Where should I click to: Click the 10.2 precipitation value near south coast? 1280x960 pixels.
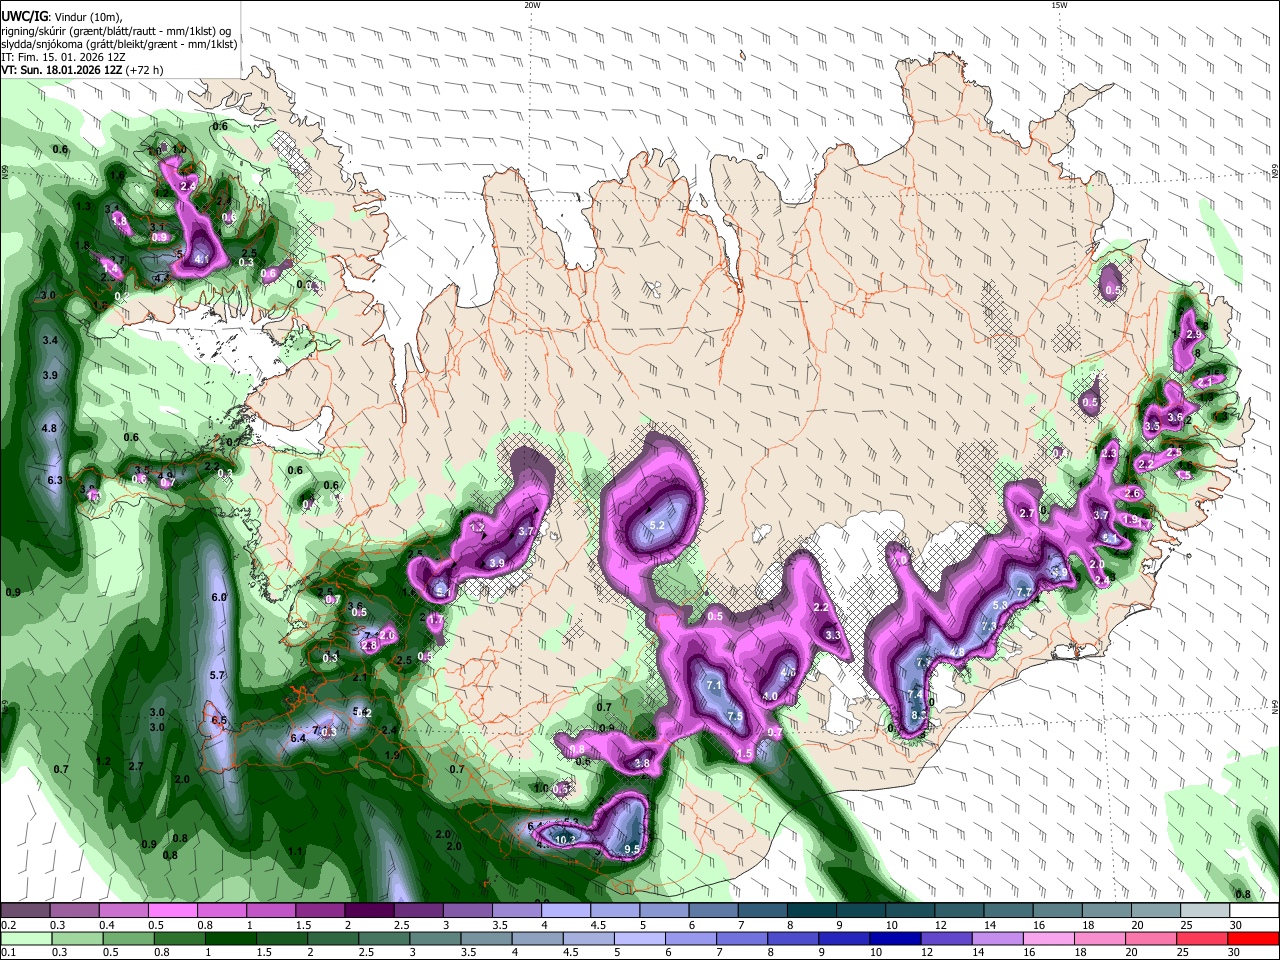point(566,839)
